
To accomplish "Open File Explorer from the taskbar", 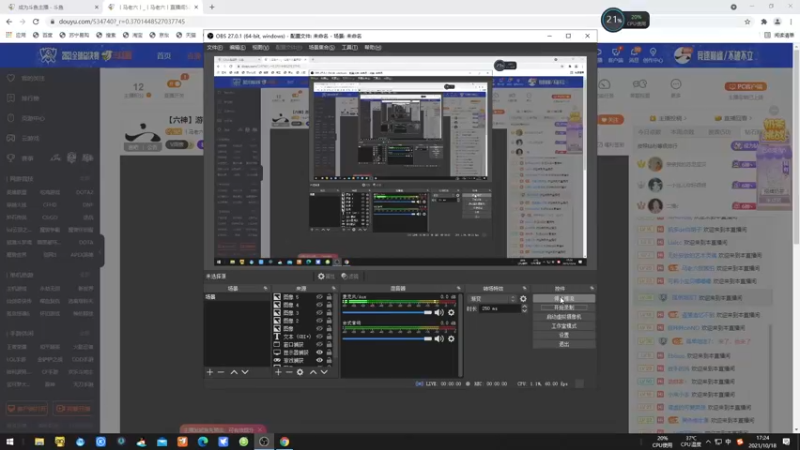I will click(39, 442).
